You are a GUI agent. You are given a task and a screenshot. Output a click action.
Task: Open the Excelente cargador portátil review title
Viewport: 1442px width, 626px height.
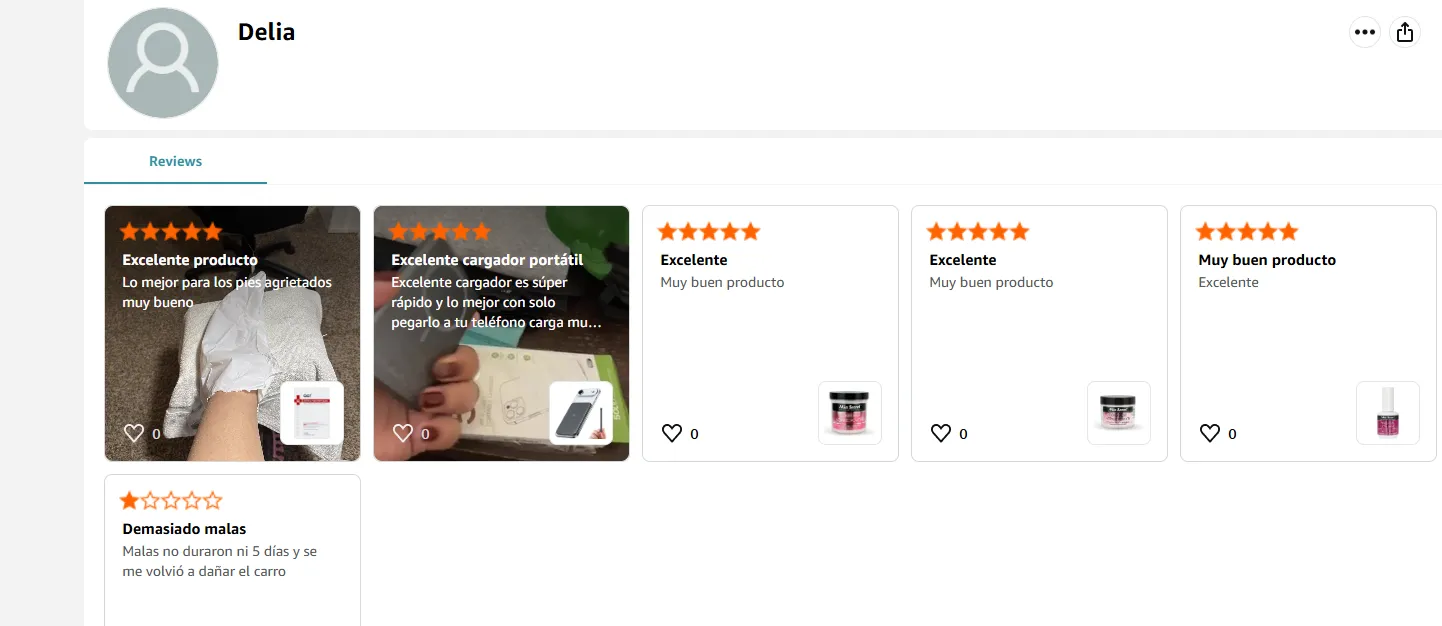click(x=487, y=260)
